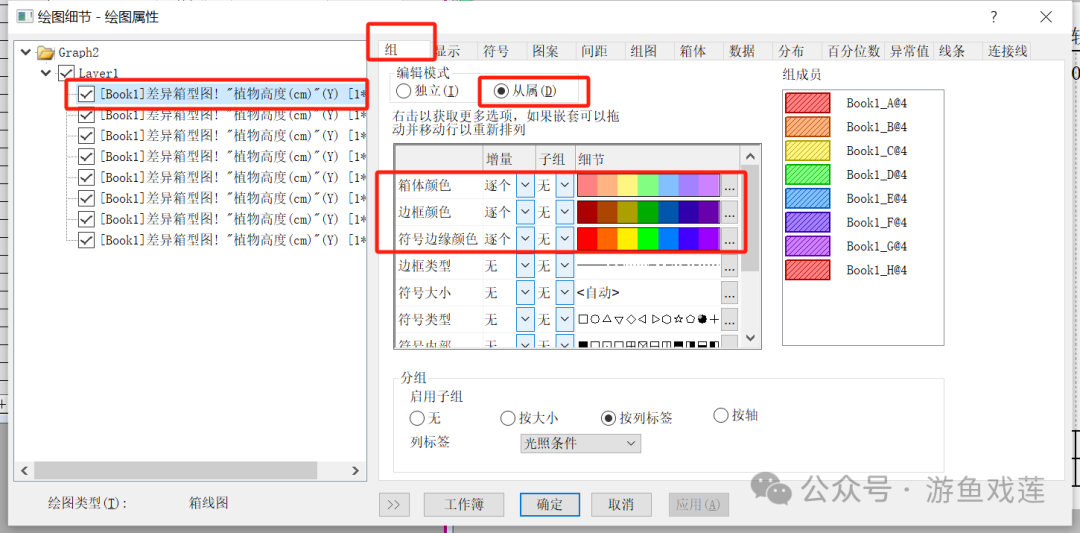Toggle the Layer1 checkbox

[67, 73]
